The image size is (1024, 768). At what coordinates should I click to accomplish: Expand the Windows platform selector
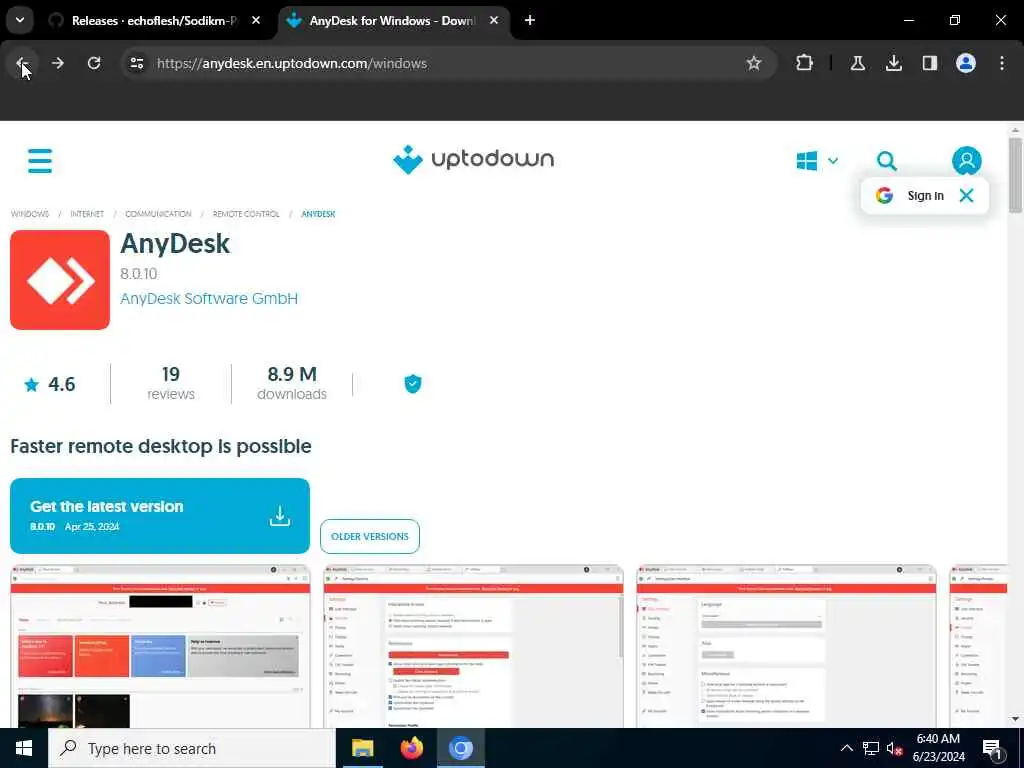817,161
